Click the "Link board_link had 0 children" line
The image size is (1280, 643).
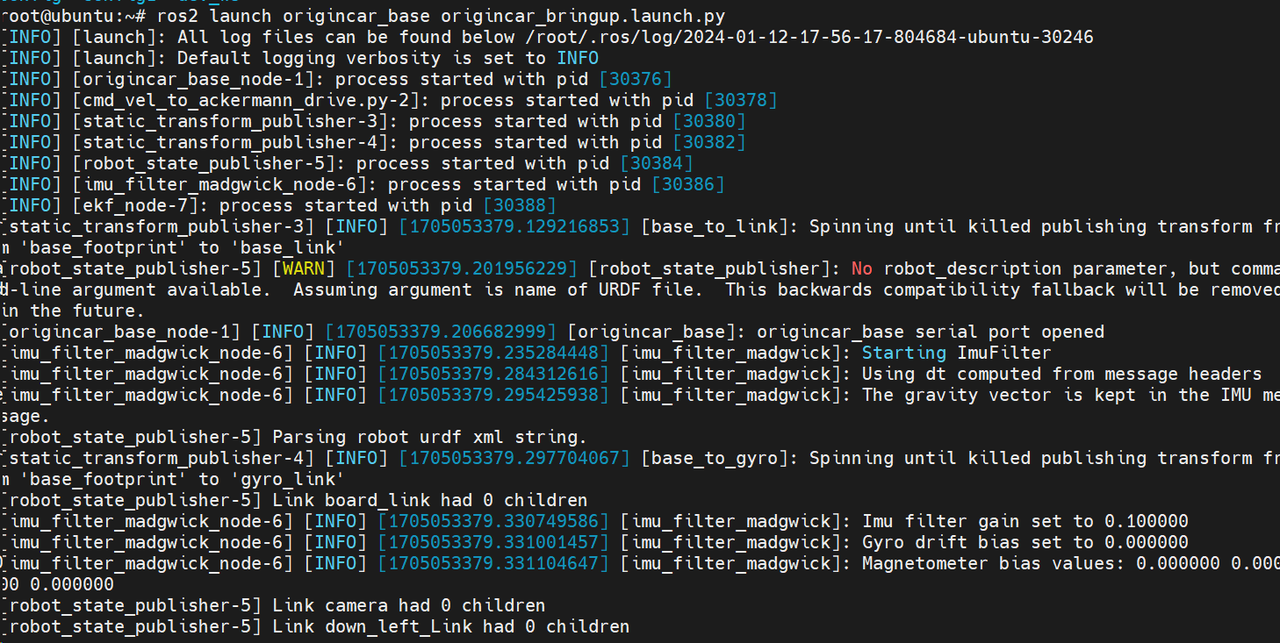point(429,500)
